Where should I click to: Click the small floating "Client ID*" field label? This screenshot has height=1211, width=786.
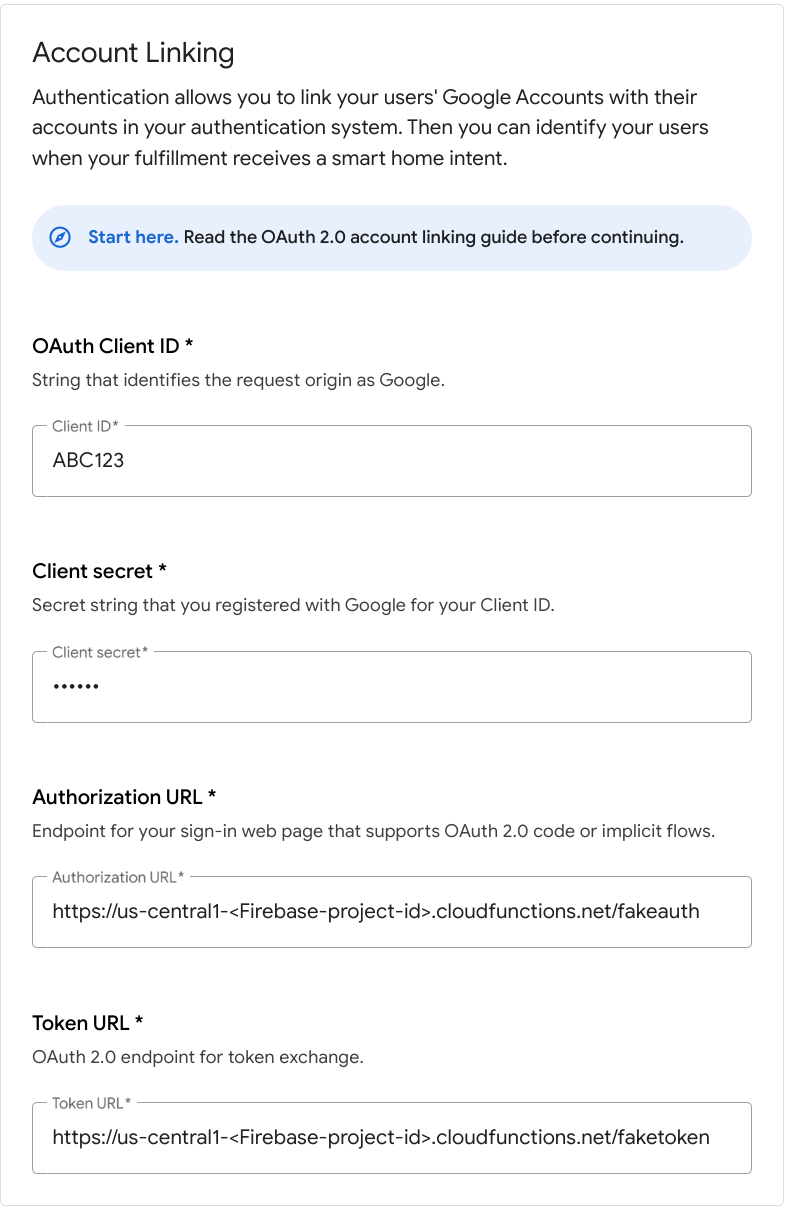(x=85, y=426)
